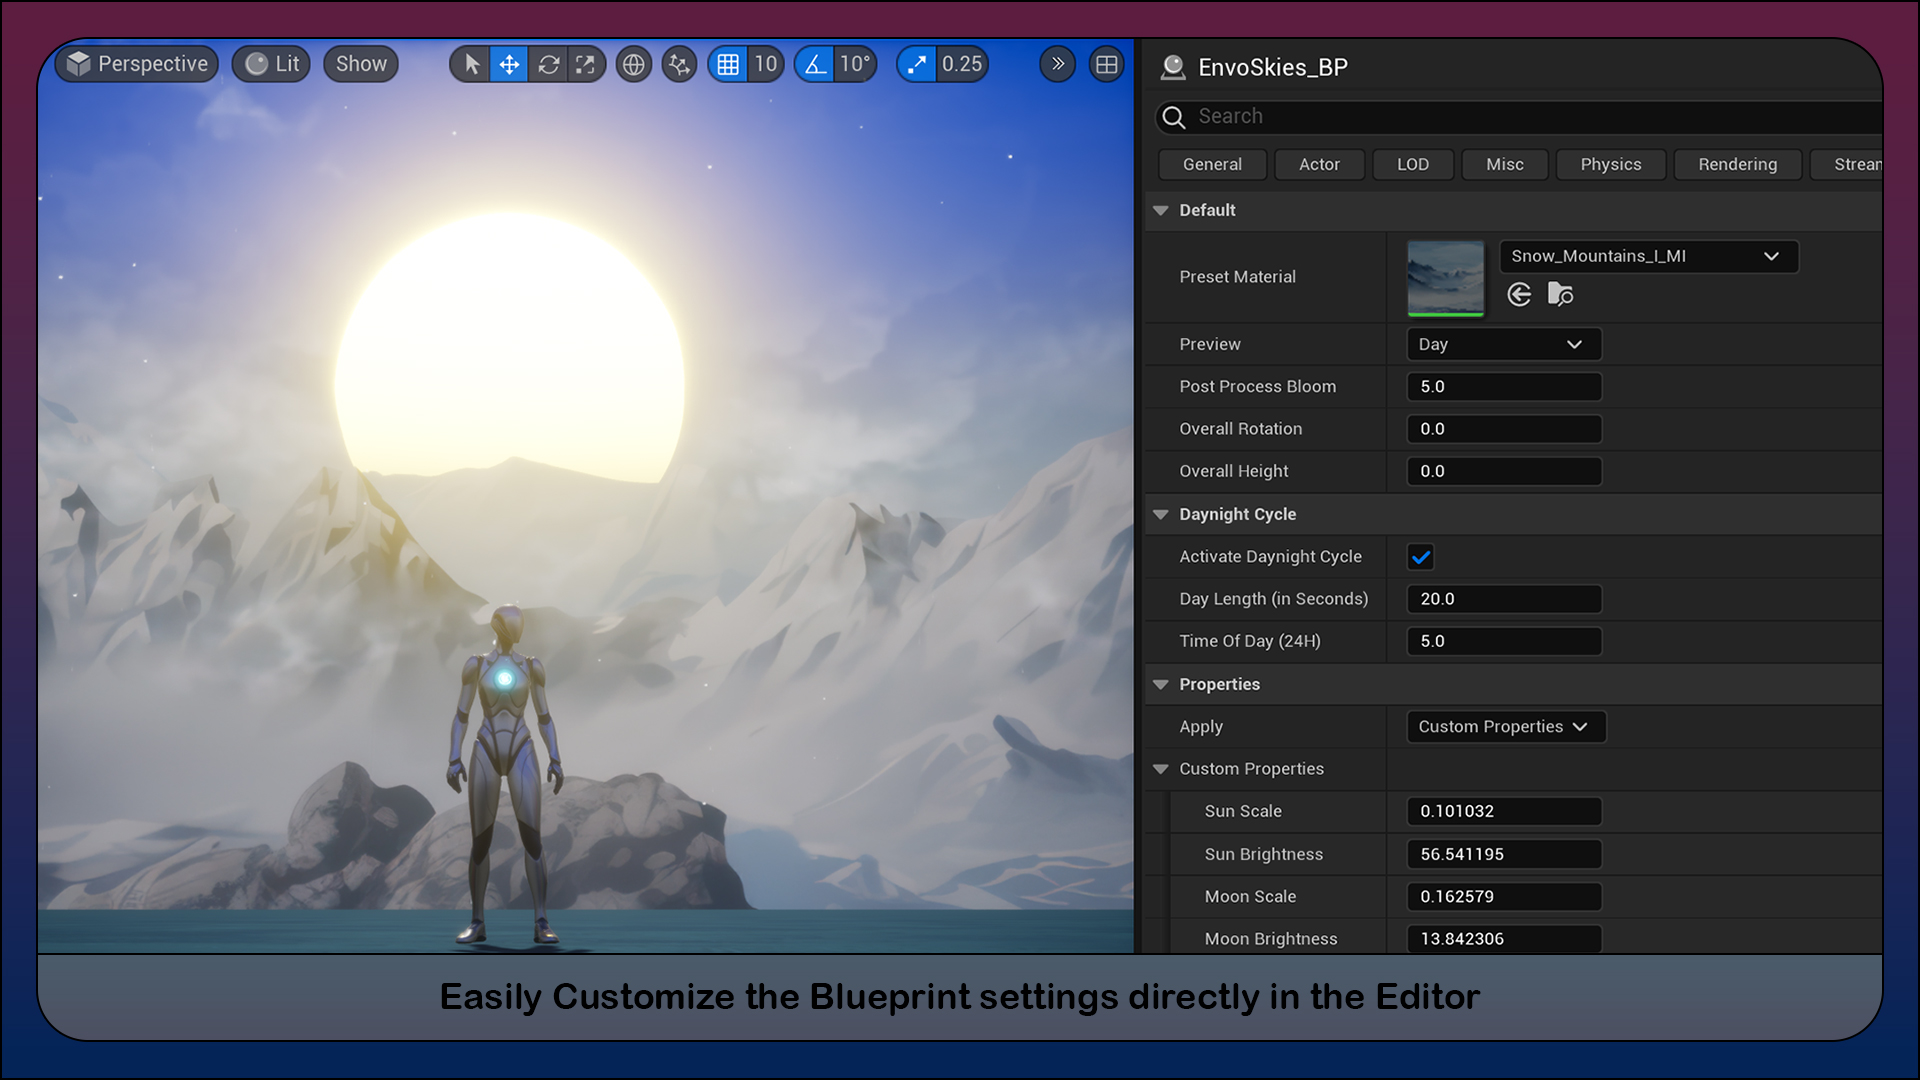Switch to the Rotate transform tool
This screenshot has height=1080, width=1920.
[x=548, y=63]
